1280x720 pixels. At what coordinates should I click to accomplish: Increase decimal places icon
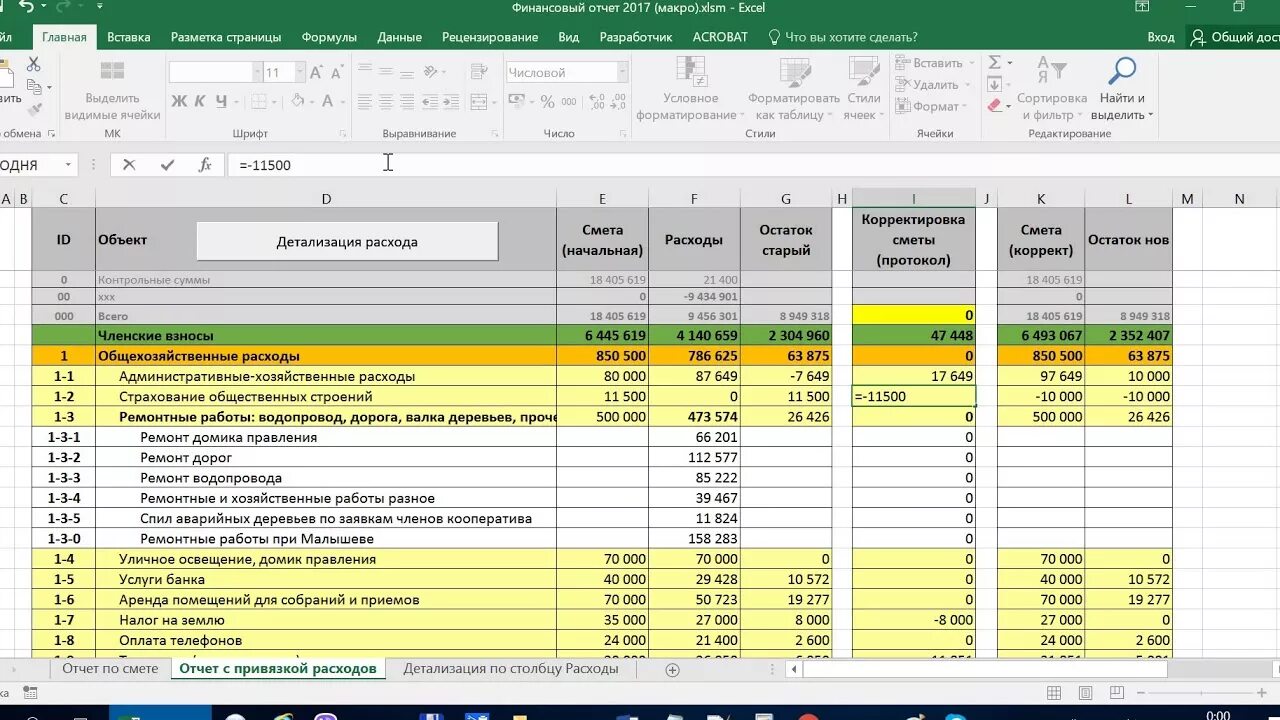[x=598, y=102]
